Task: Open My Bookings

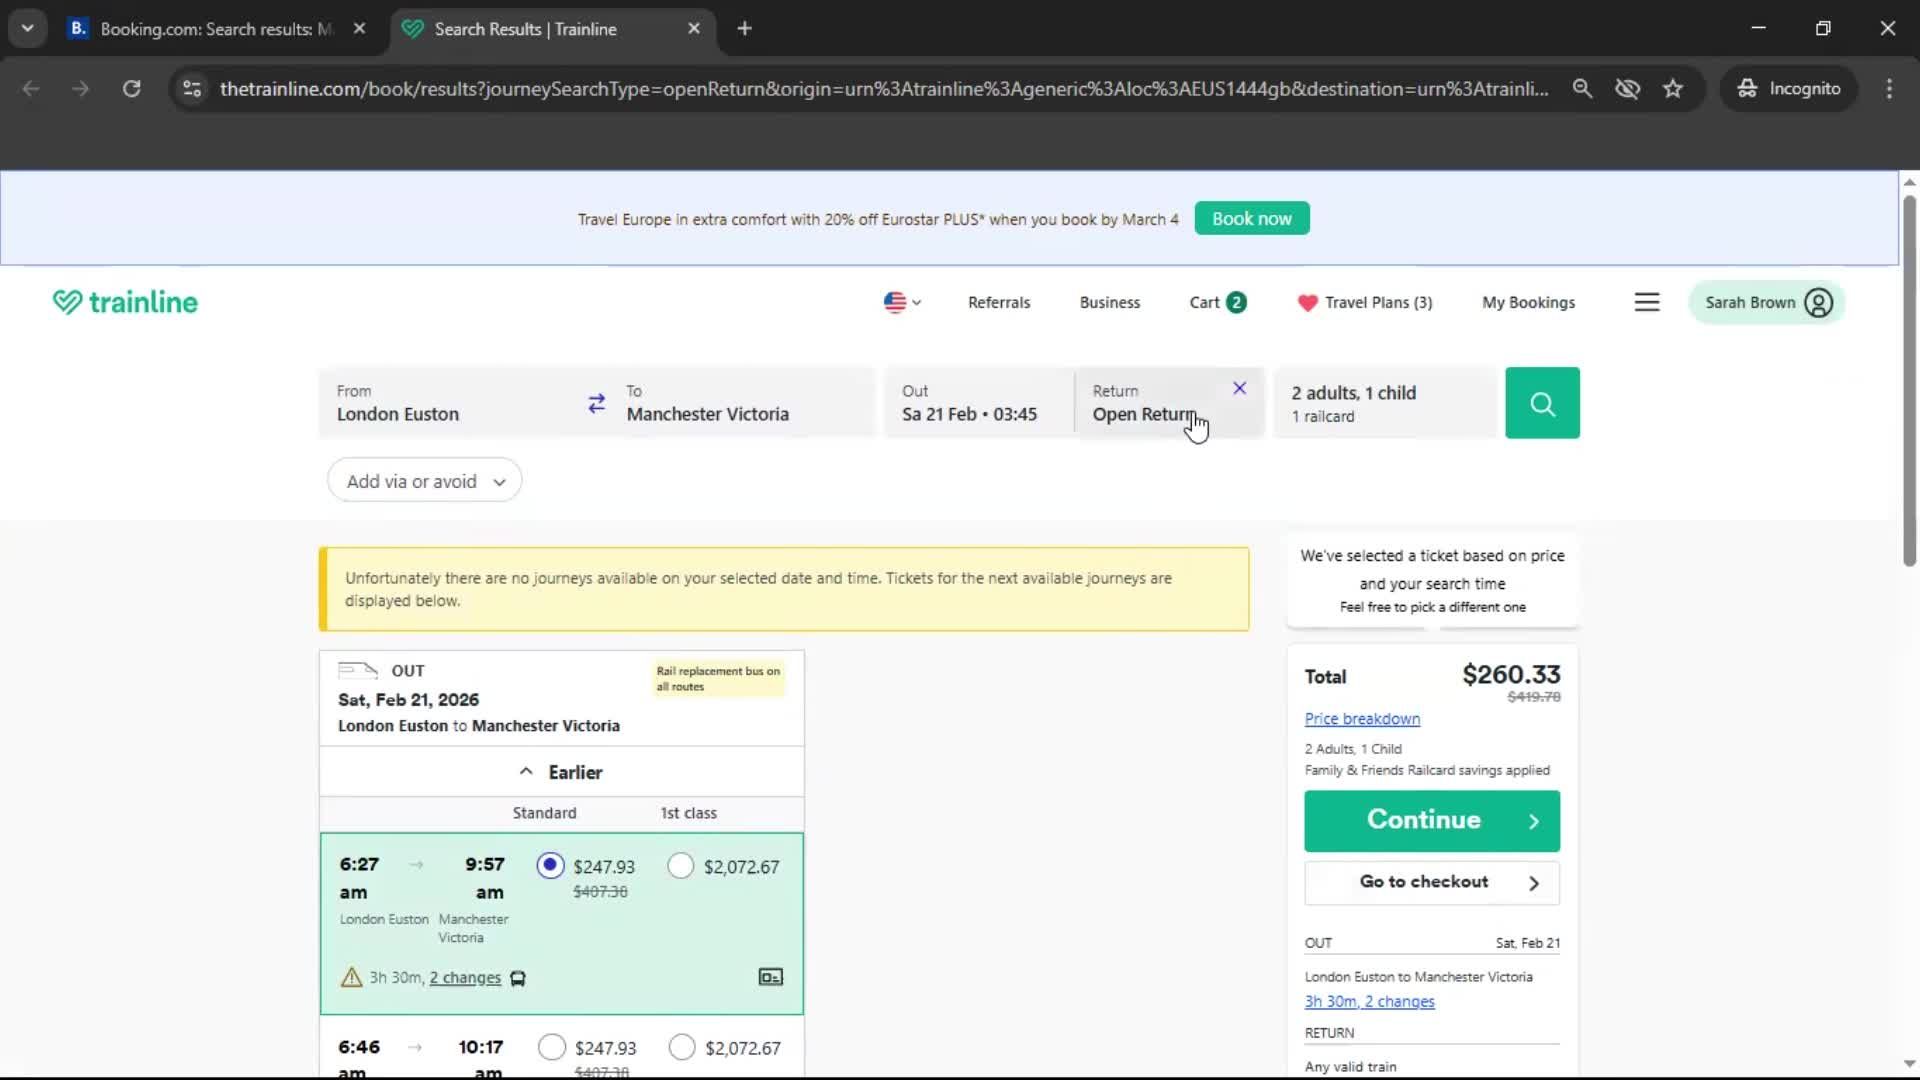Action: pos(1528,302)
